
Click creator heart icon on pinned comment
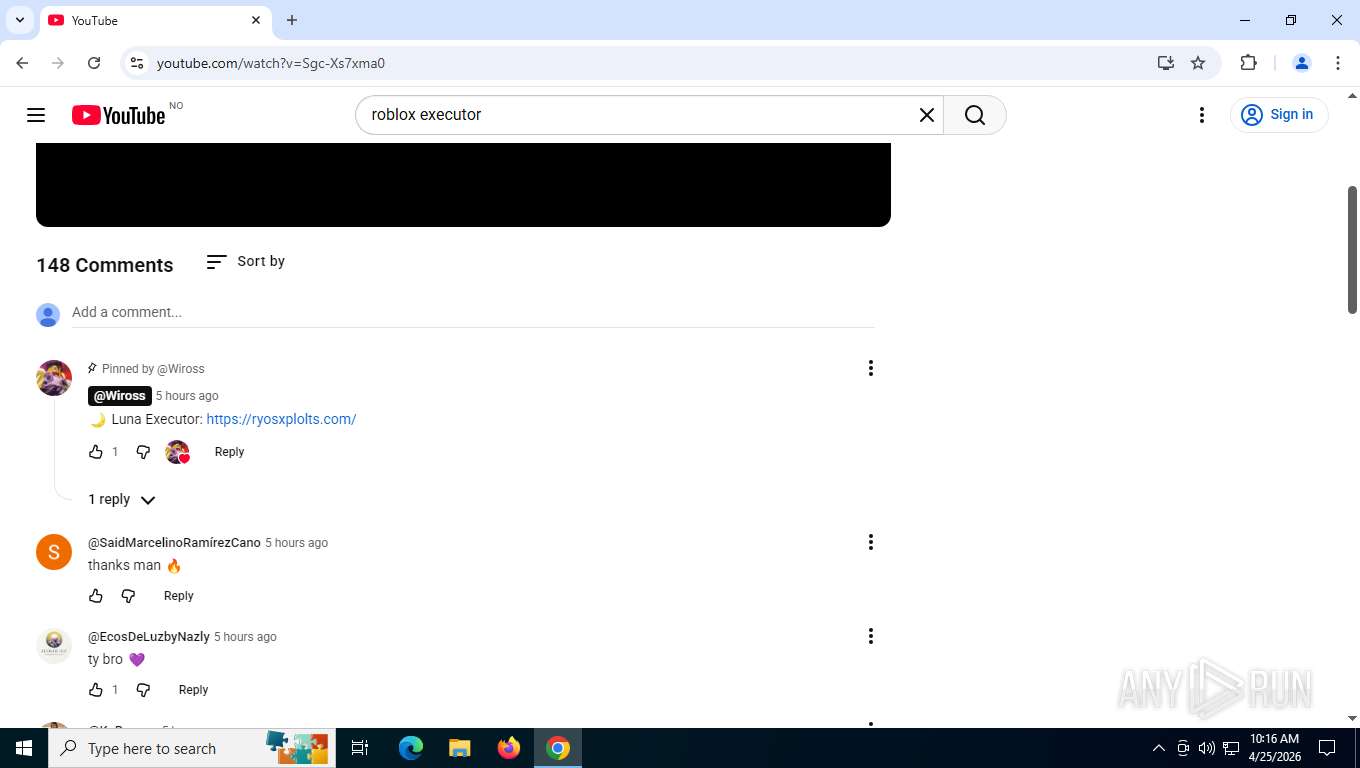[177, 452]
